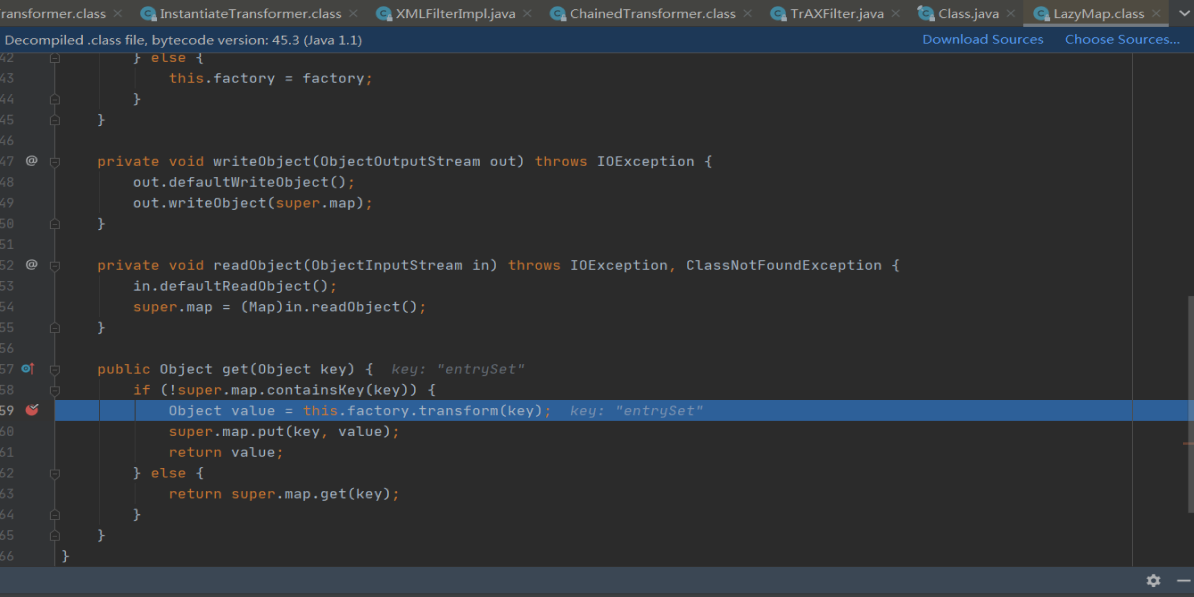Click fold end marker on line 55
This screenshot has width=1194, height=597.
tap(55, 327)
